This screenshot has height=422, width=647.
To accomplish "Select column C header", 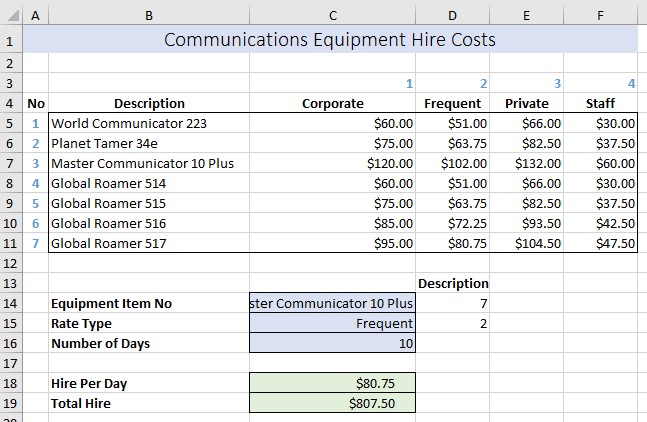I will pos(333,16).
